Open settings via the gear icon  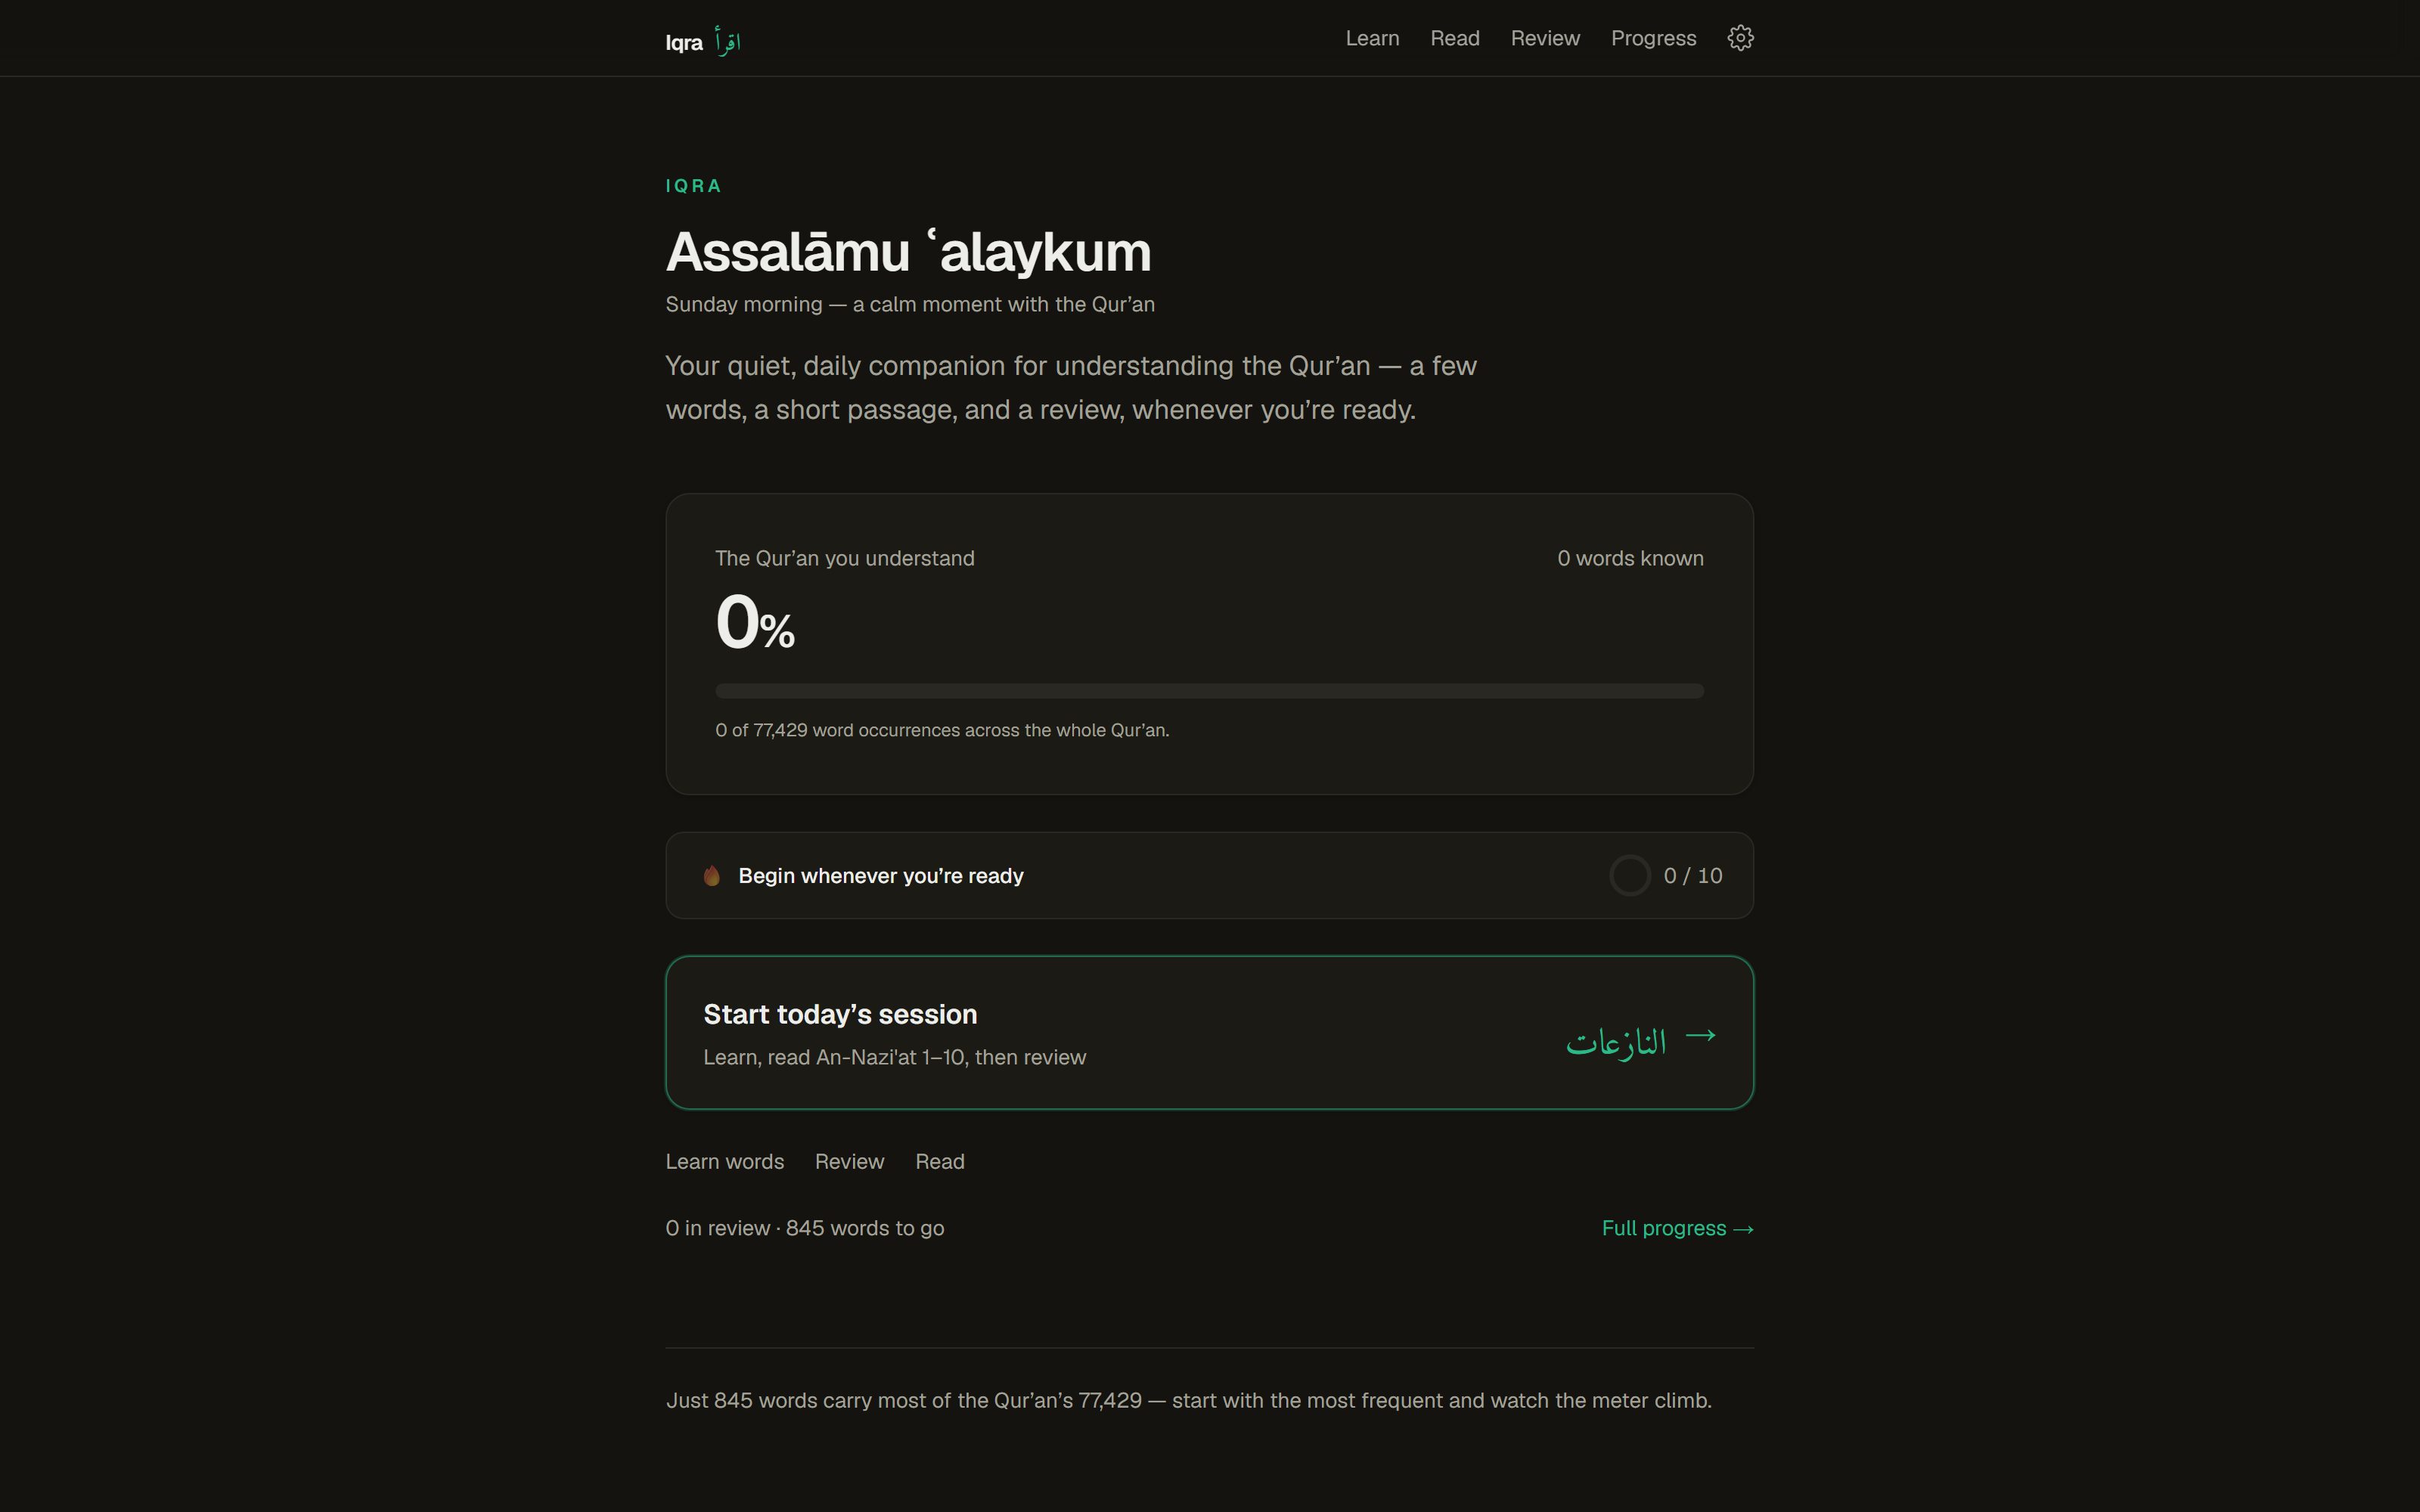1740,38
